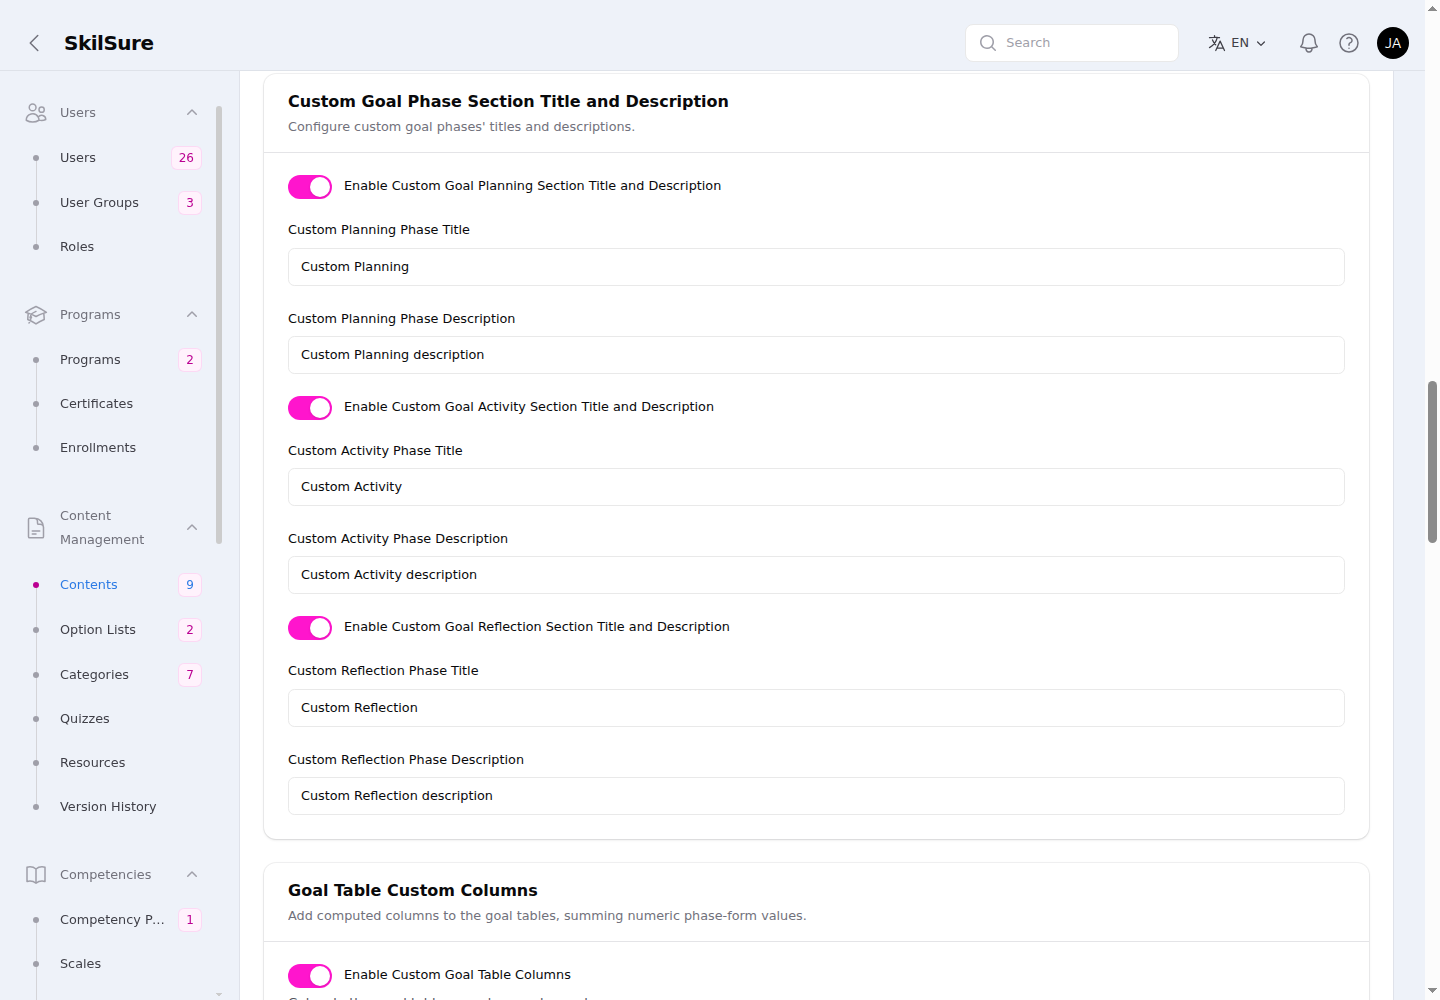The height and width of the screenshot is (1000, 1440).
Task: Edit Custom Activity Phase Description field
Action: point(816,575)
